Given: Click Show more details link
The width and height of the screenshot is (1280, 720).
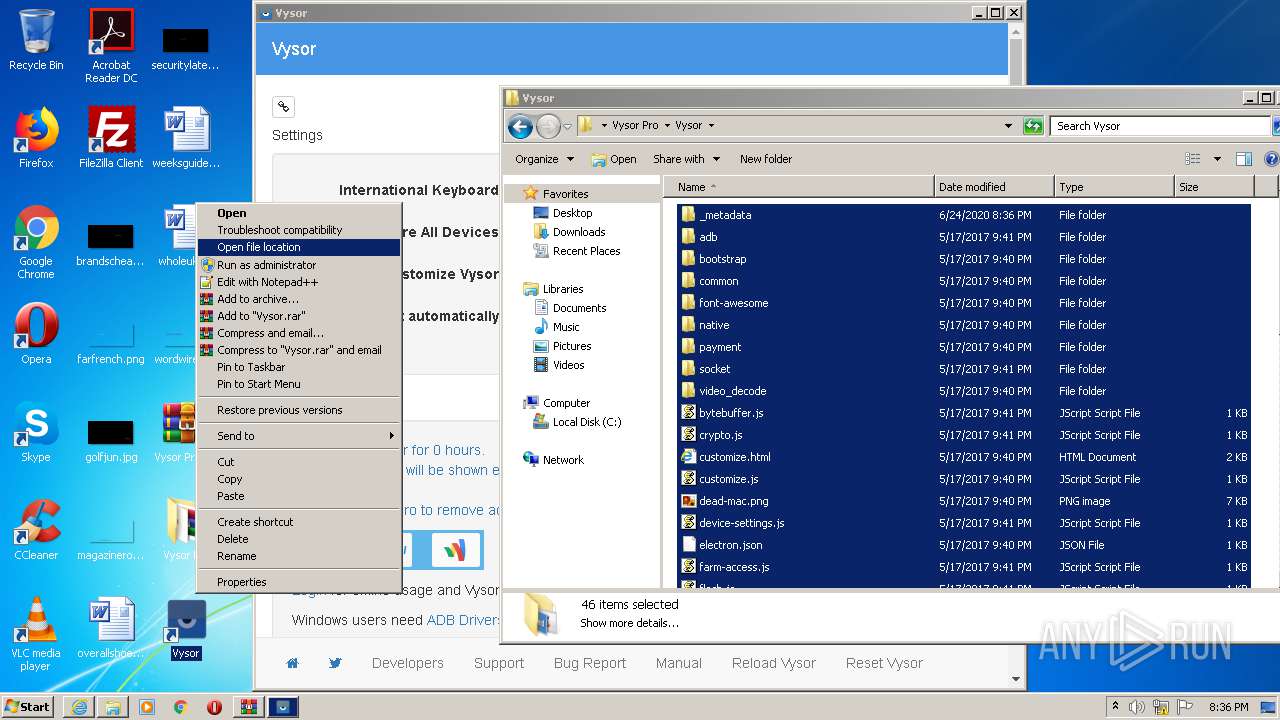Looking at the screenshot, I should (629, 623).
